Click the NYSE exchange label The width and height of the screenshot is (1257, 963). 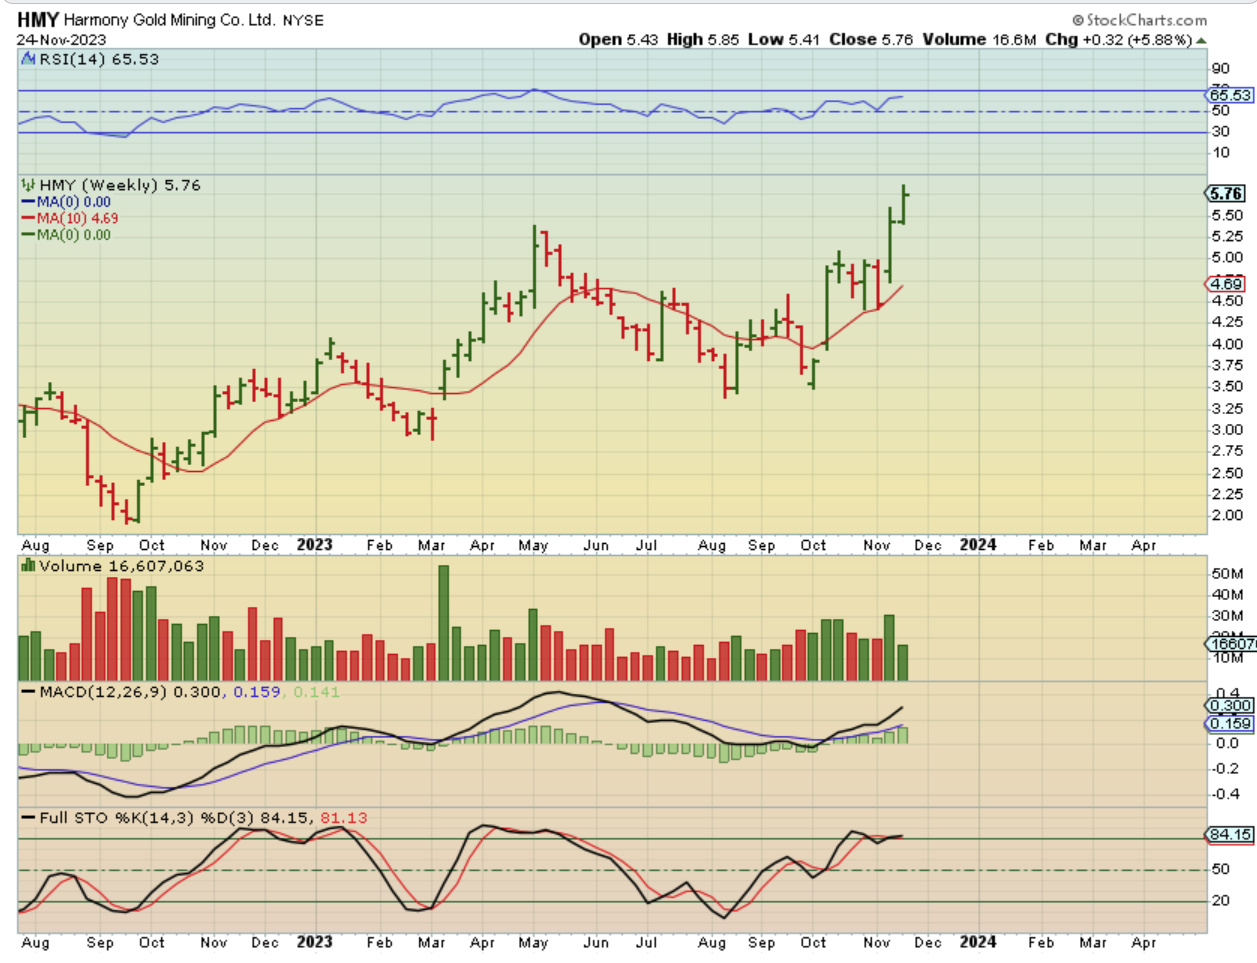[x=302, y=21]
